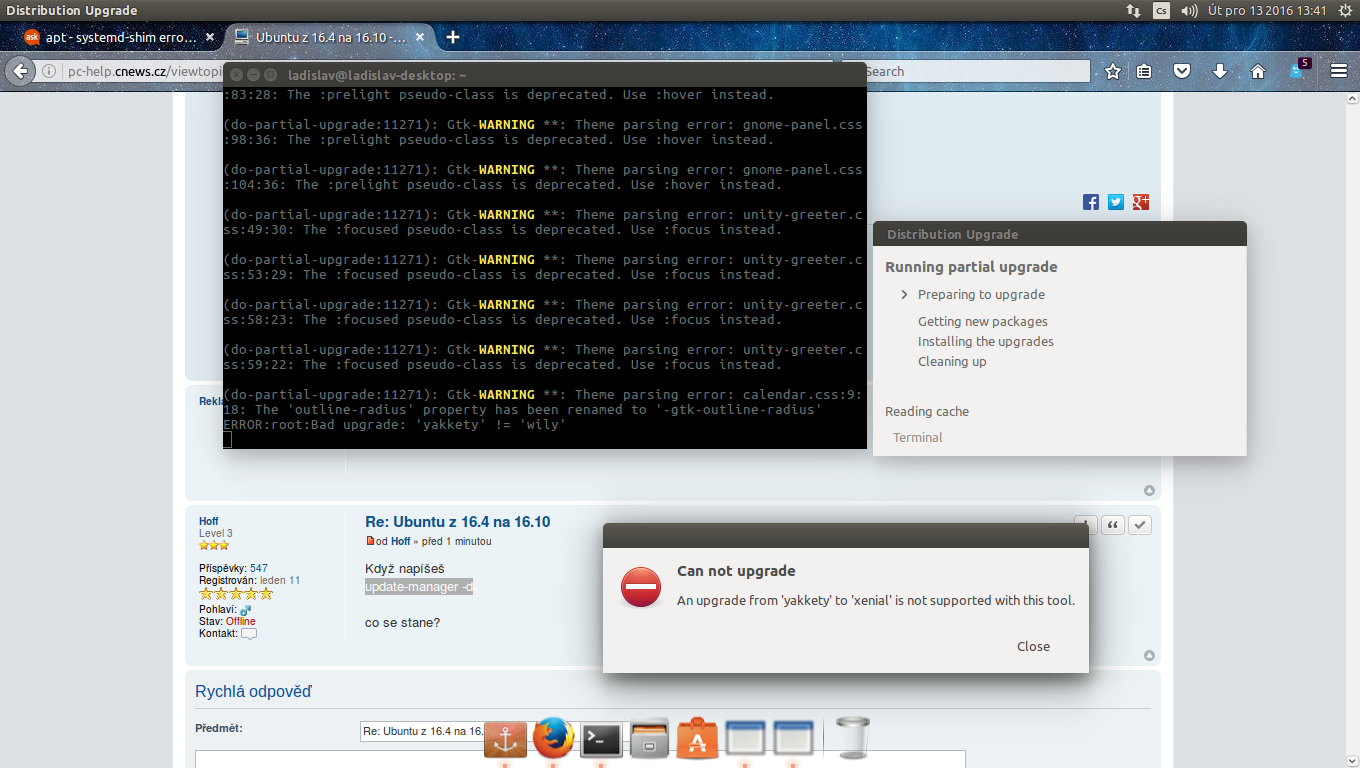
Task: Open the Trash icon in the dock
Action: tap(852, 739)
